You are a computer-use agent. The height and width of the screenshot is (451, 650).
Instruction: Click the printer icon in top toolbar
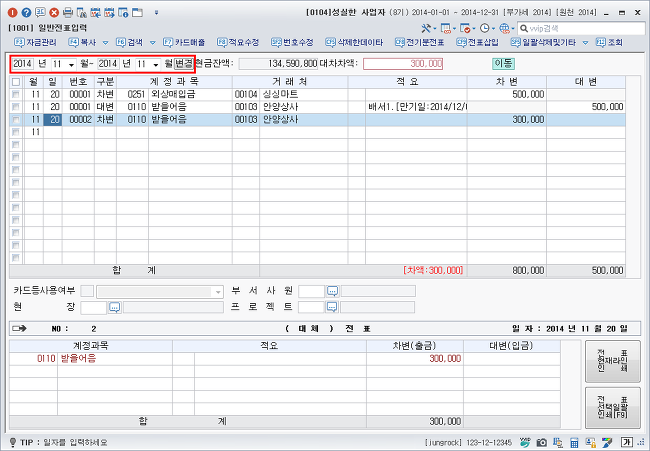[68, 12]
